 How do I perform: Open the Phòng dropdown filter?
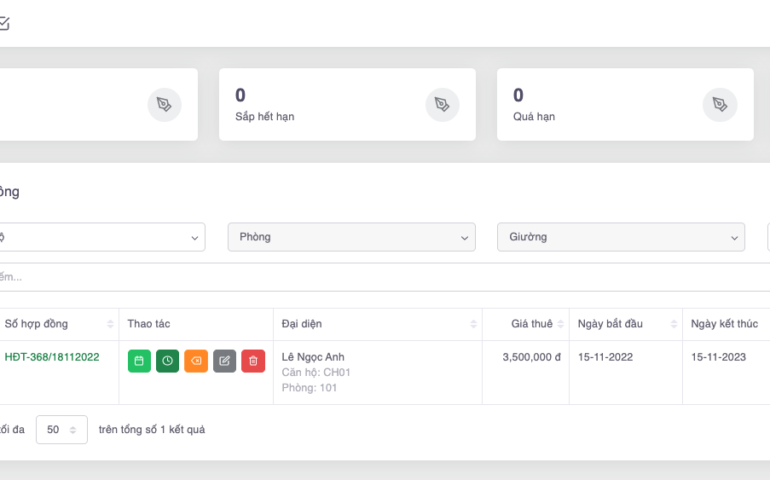tap(351, 237)
